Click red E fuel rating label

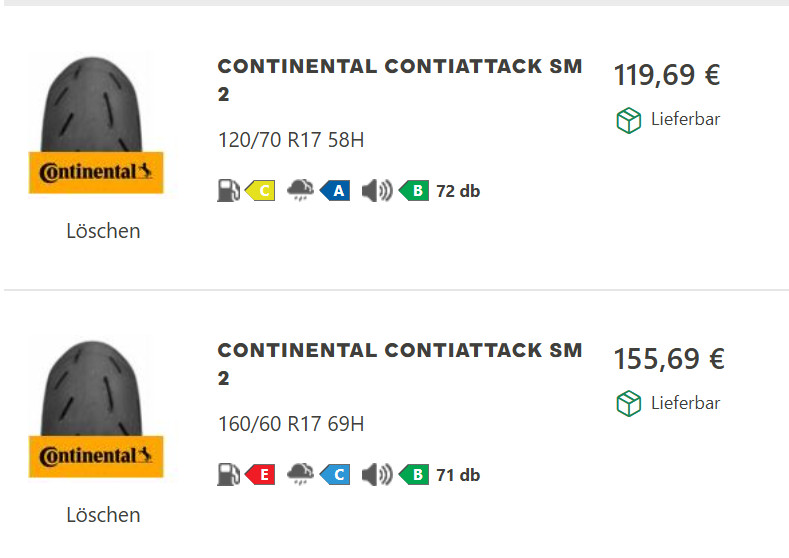click(x=261, y=475)
